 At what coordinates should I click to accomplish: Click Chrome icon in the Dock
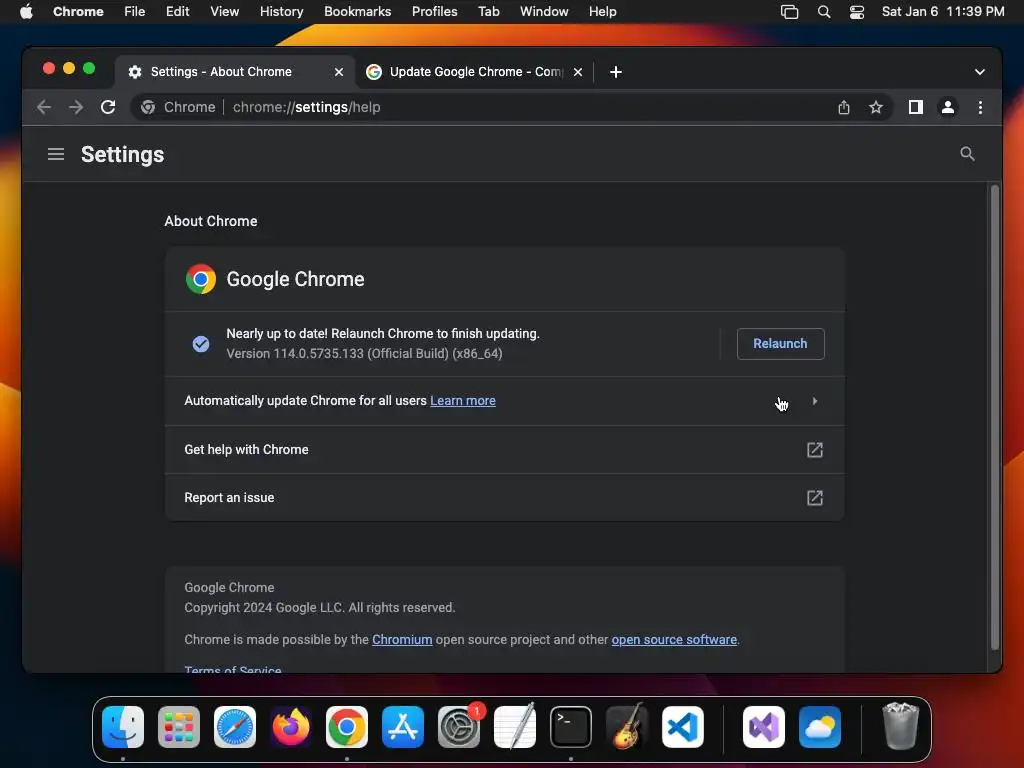click(x=347, y=727)
